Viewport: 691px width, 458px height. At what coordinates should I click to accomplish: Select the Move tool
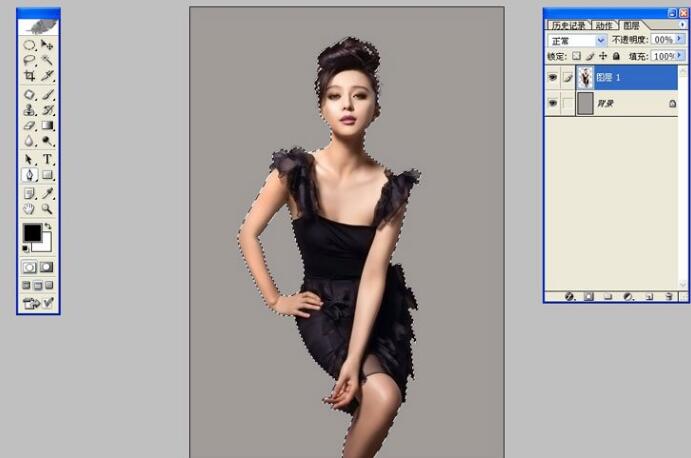click(x=47, y=45)
